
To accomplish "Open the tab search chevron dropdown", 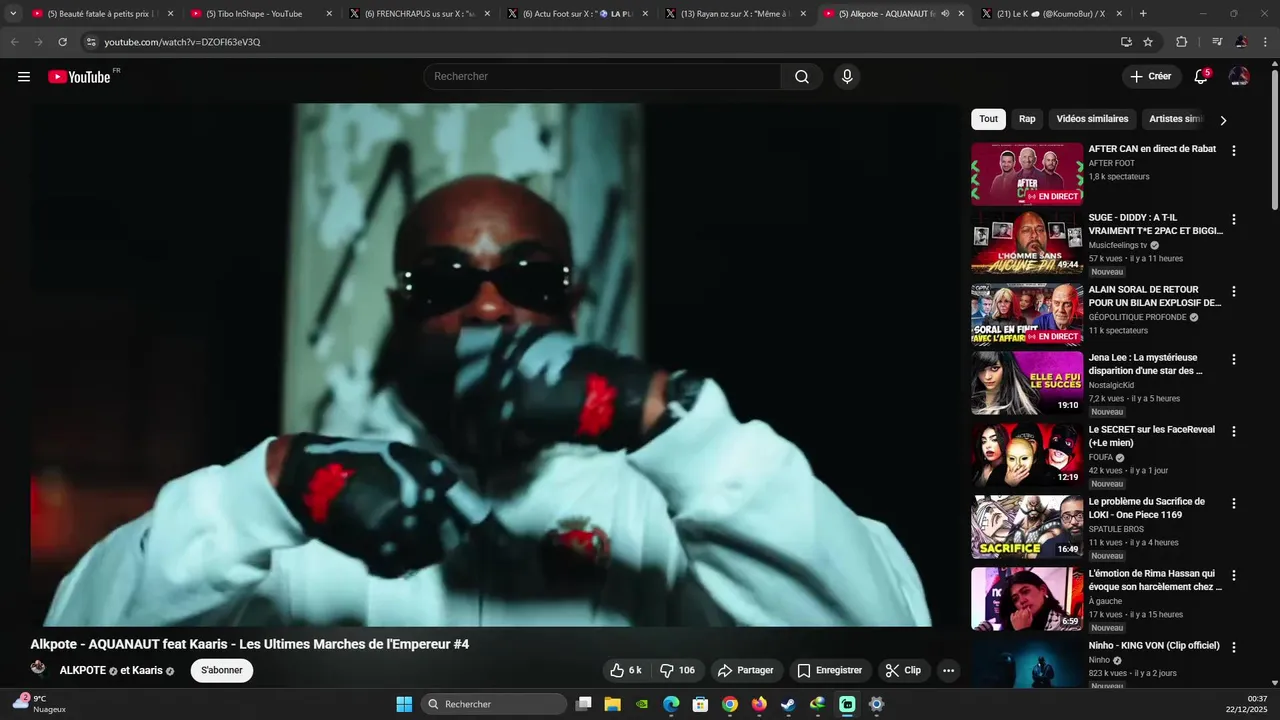I will [x=13, y=14].
